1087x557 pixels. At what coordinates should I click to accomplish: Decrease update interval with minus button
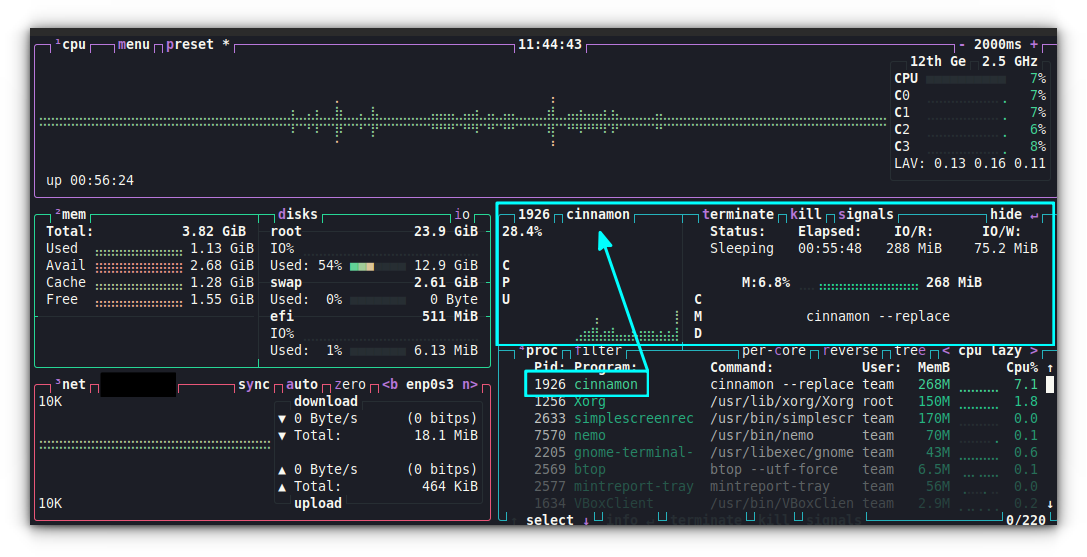[962, 45]
